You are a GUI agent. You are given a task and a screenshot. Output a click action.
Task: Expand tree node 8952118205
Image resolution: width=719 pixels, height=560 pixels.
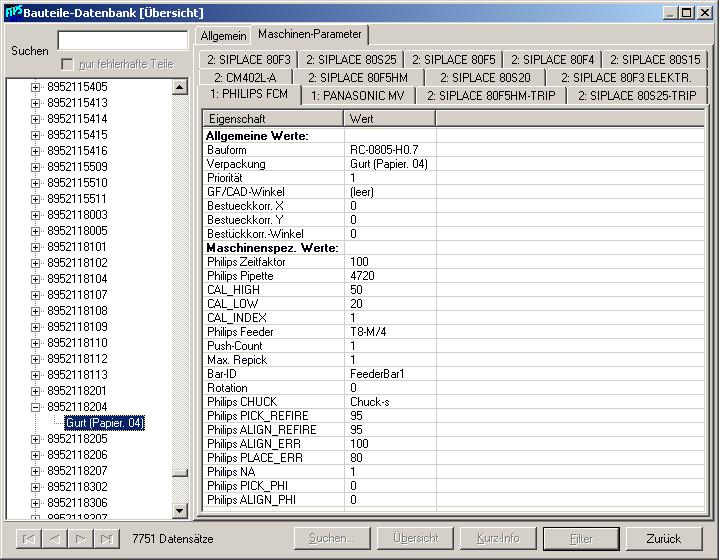35,439
